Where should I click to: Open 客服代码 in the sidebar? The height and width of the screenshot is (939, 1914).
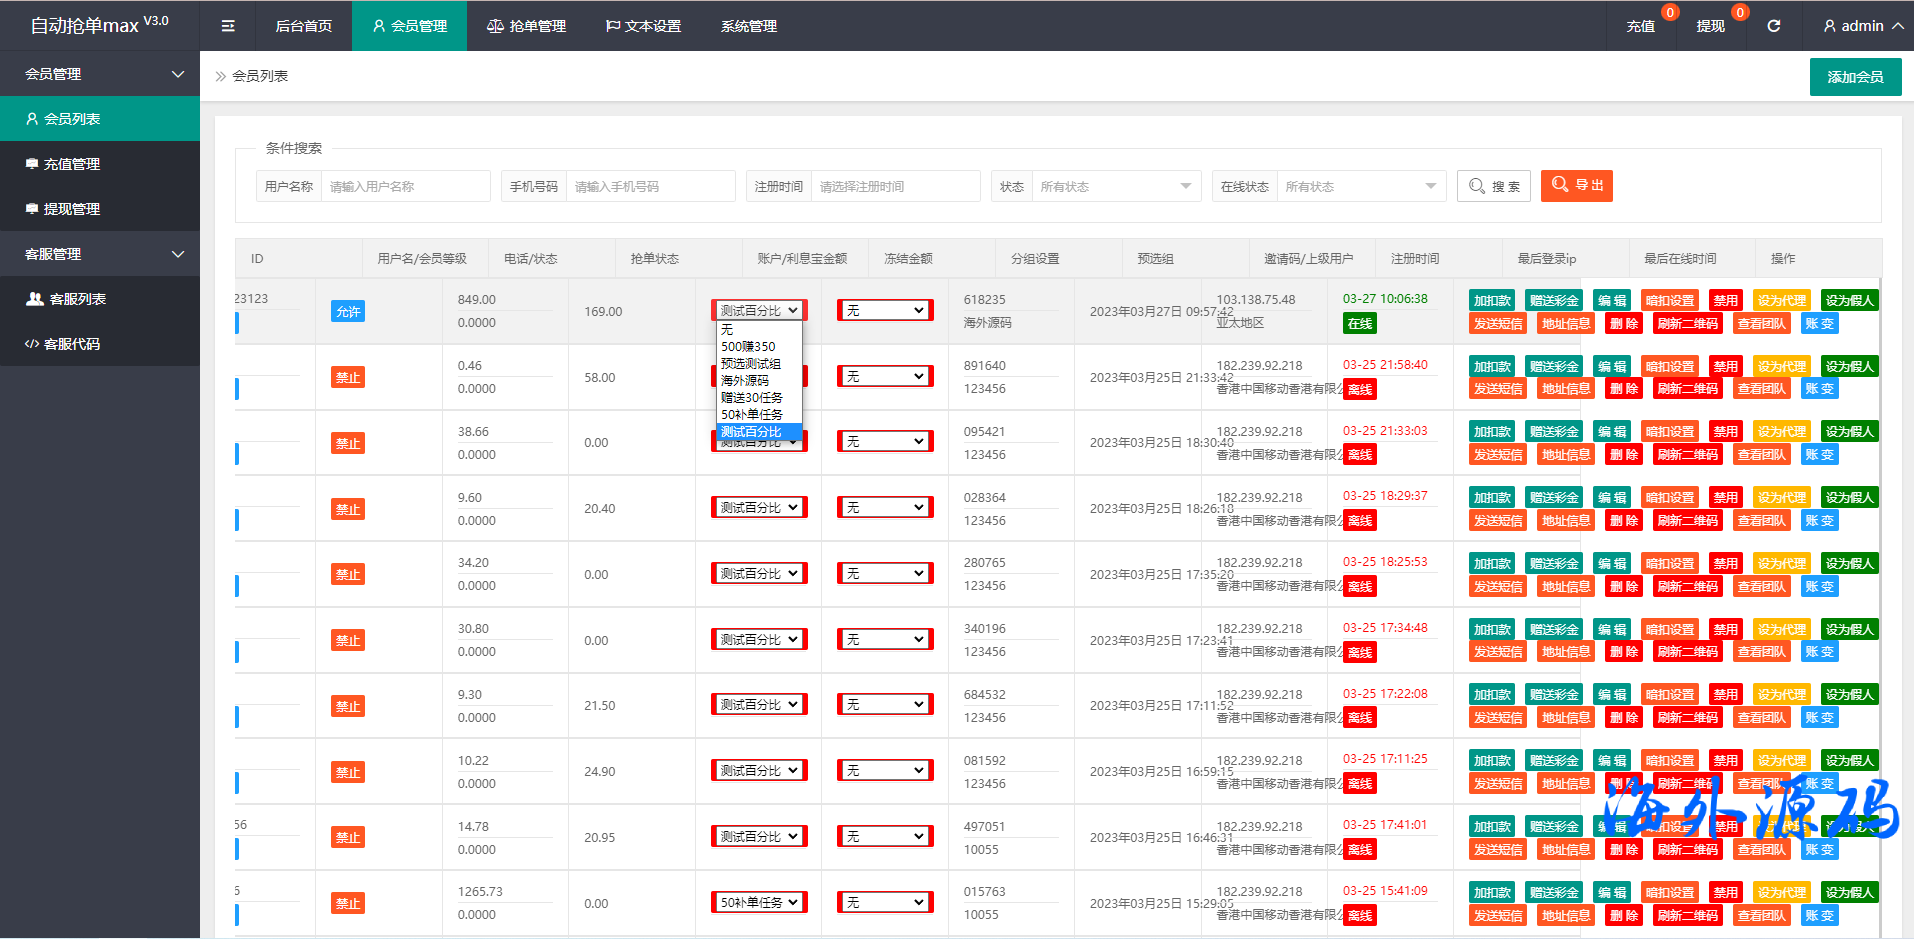click(72, 344)
